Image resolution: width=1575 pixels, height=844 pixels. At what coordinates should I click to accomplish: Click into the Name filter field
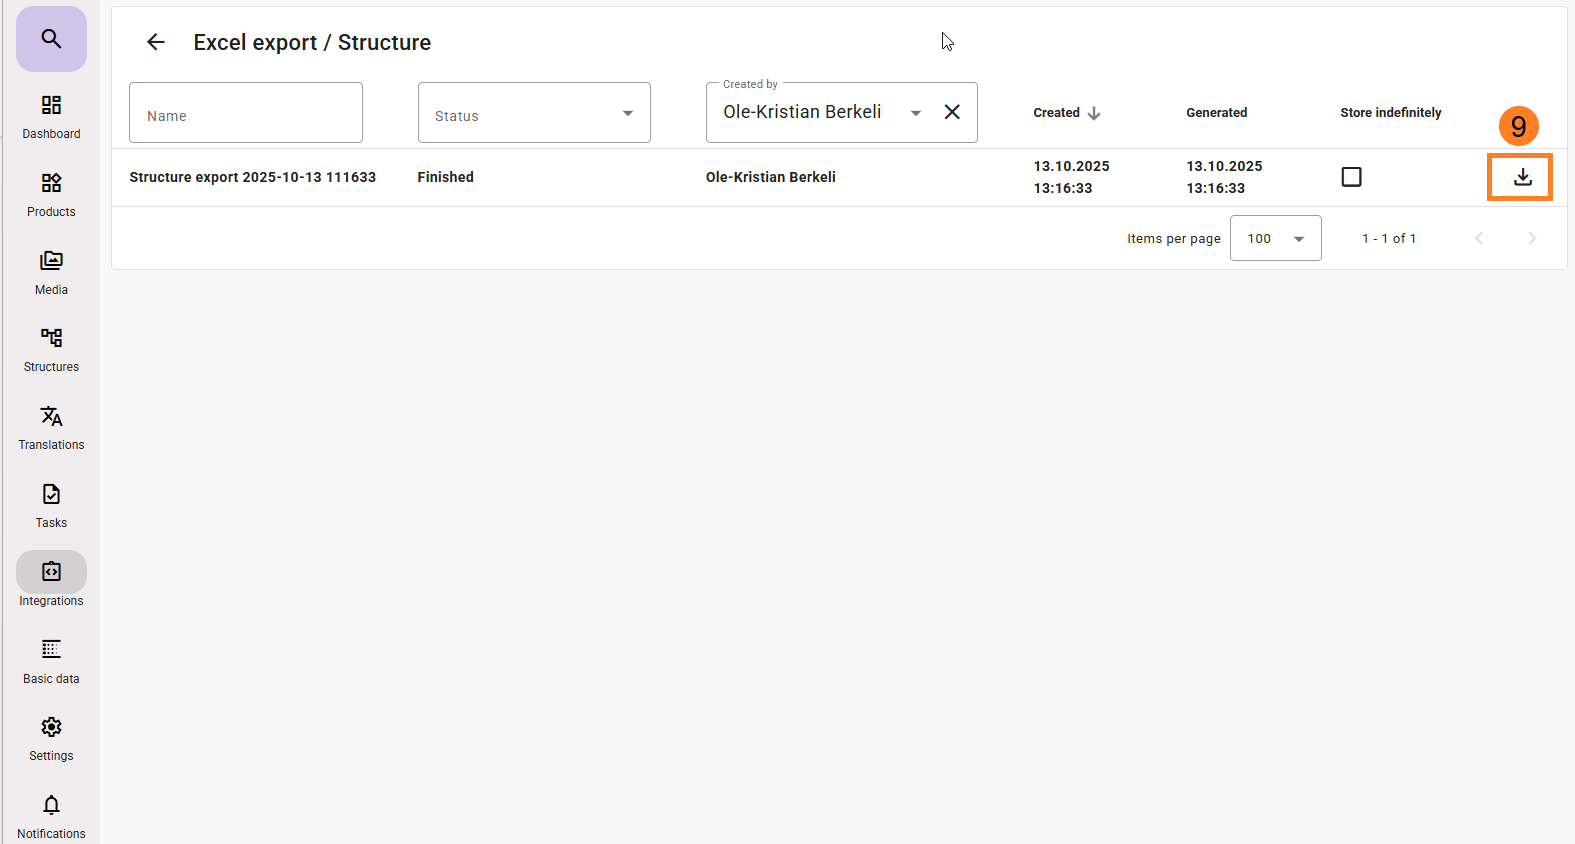pyautogui.click(x=246, y=114)
